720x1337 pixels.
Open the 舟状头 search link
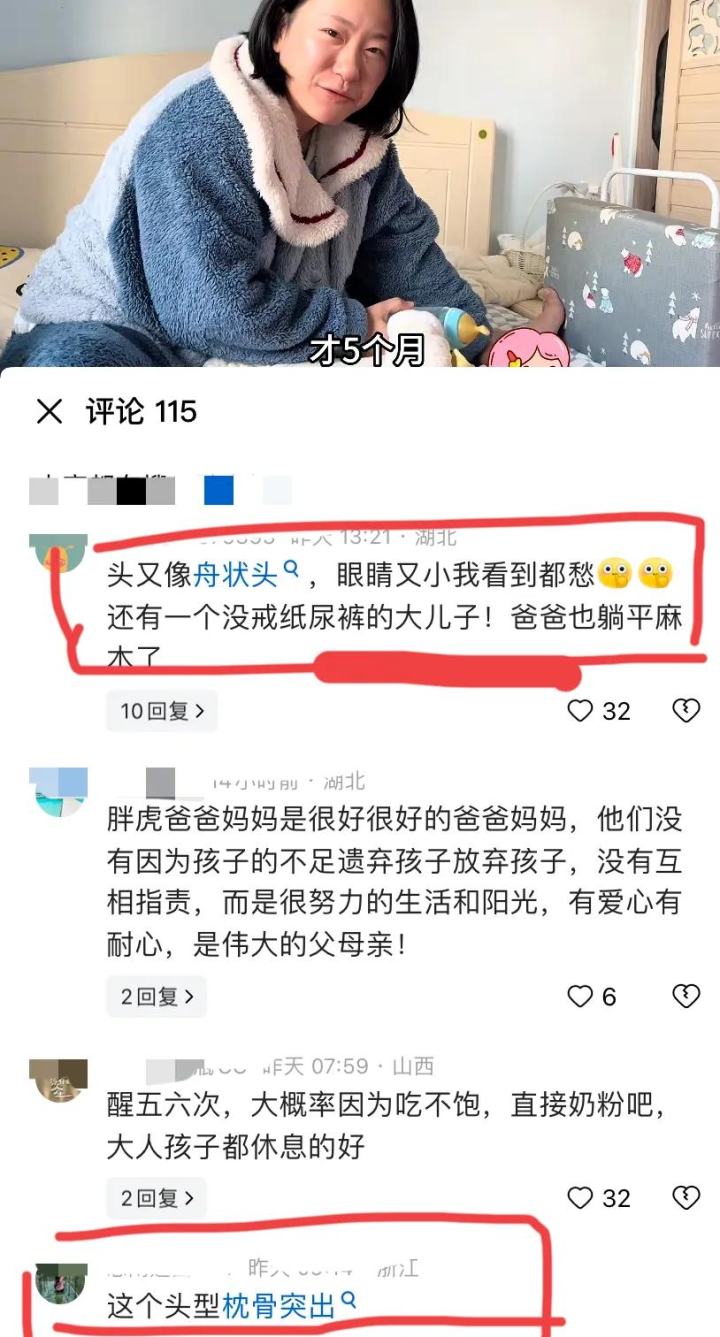click(235, 575)
